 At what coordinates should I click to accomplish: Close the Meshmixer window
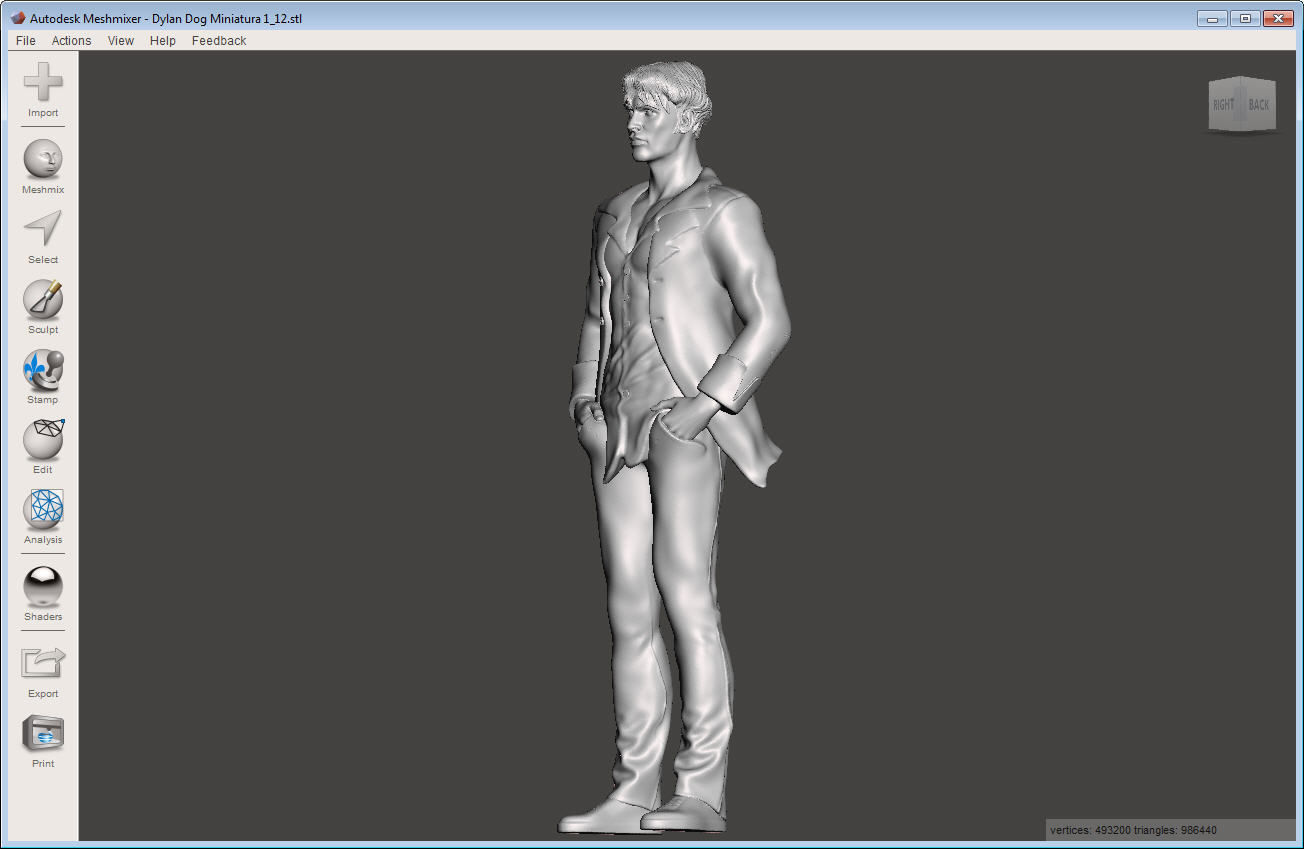coord(1279,18)
